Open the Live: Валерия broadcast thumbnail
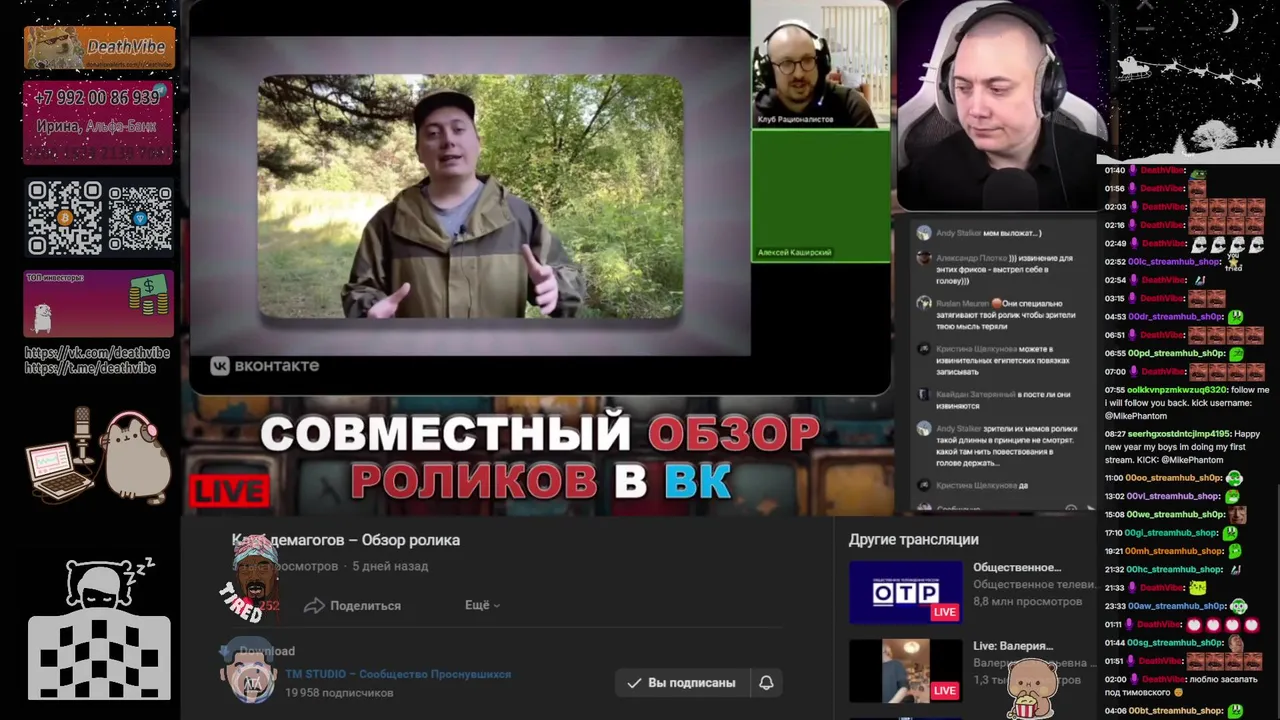This screenshot has width=1280, height=720. pyautogui.click(x=905, y=671)
